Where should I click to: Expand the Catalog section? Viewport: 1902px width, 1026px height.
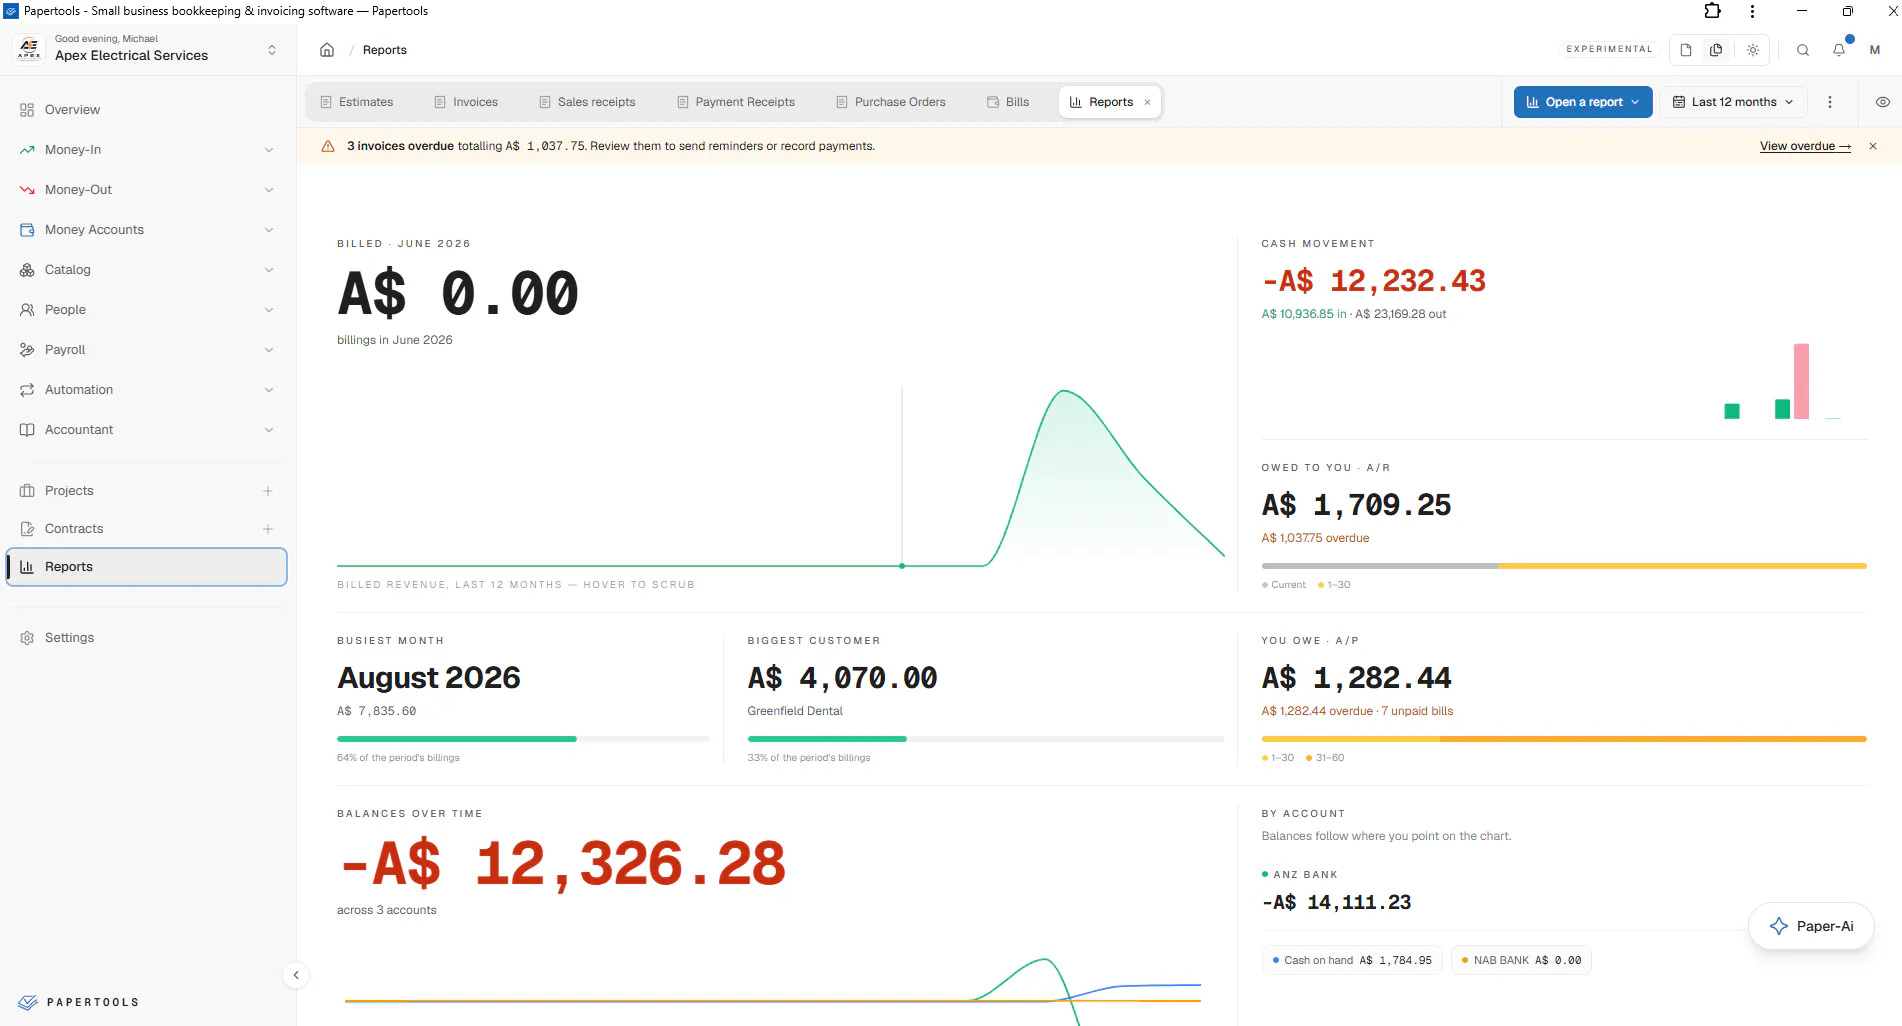point(146,270)
